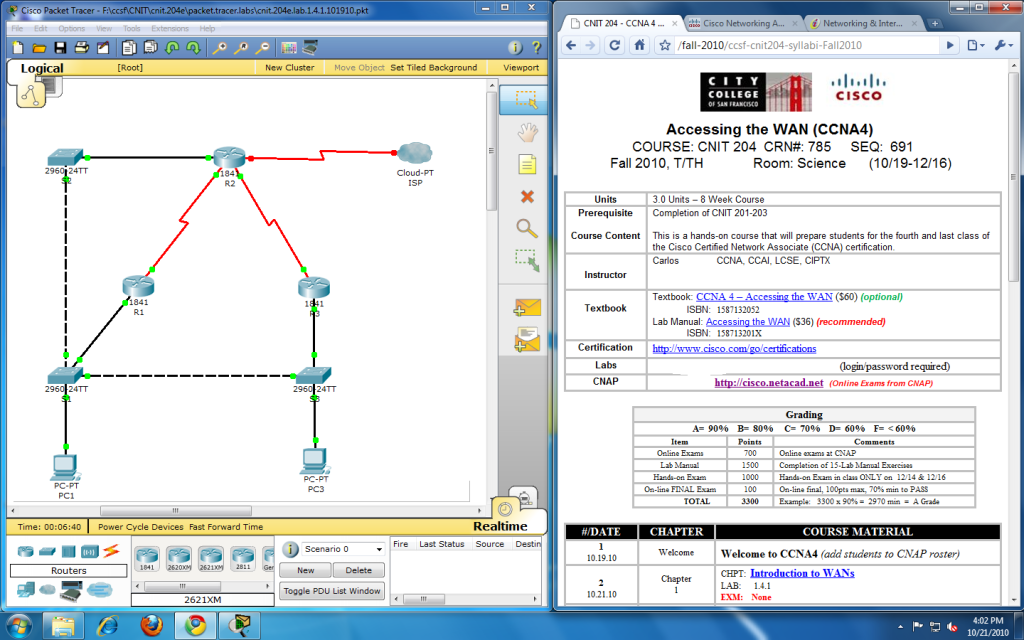Image resolution: width=1024 pixels, height=640 pixels.
Task: Add a Complex PDU envelope
Action: click(527, 339)
